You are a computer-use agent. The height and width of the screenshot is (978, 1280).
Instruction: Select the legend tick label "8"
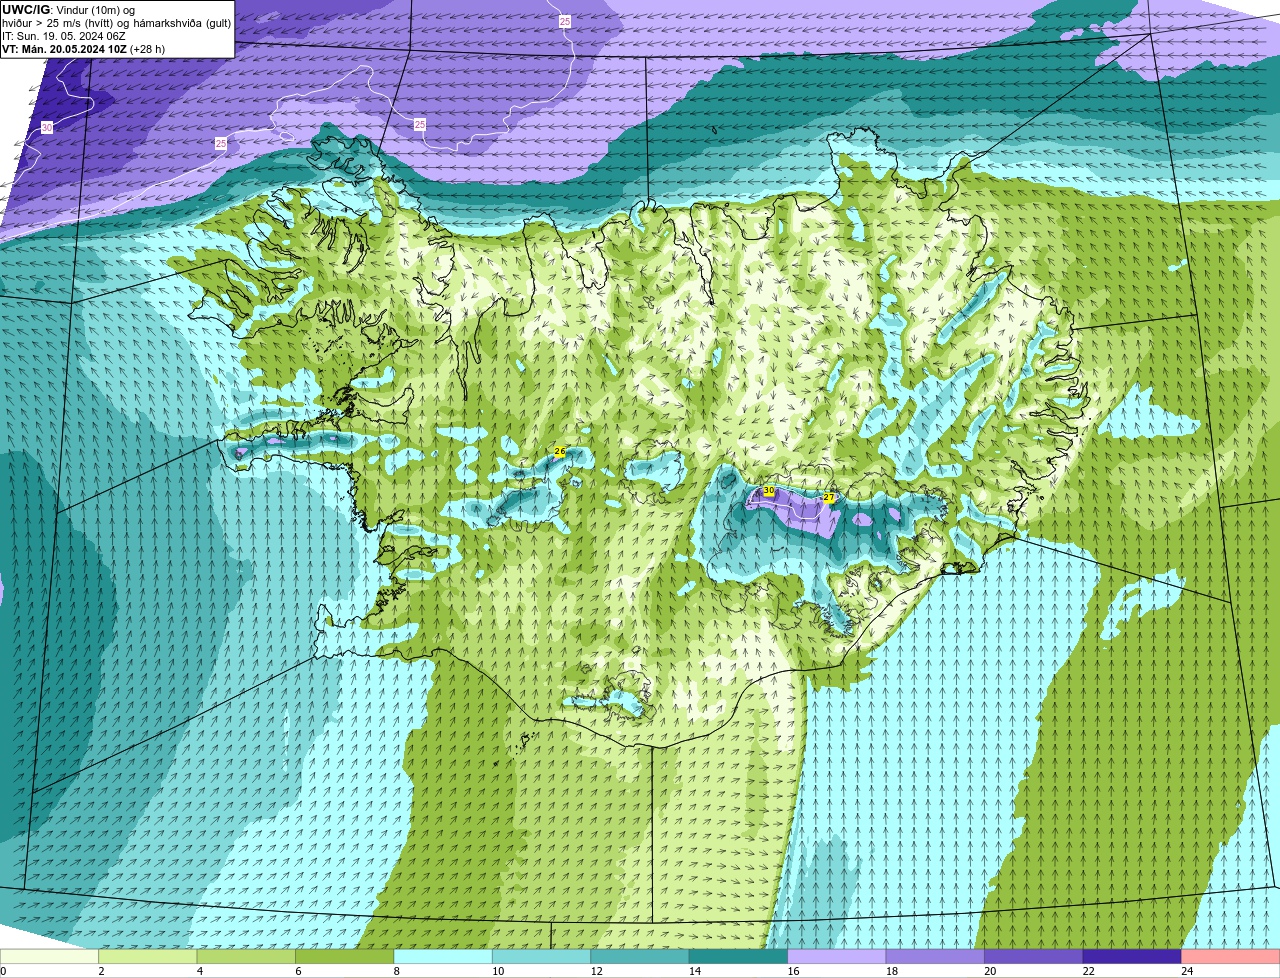pos(396,971)
